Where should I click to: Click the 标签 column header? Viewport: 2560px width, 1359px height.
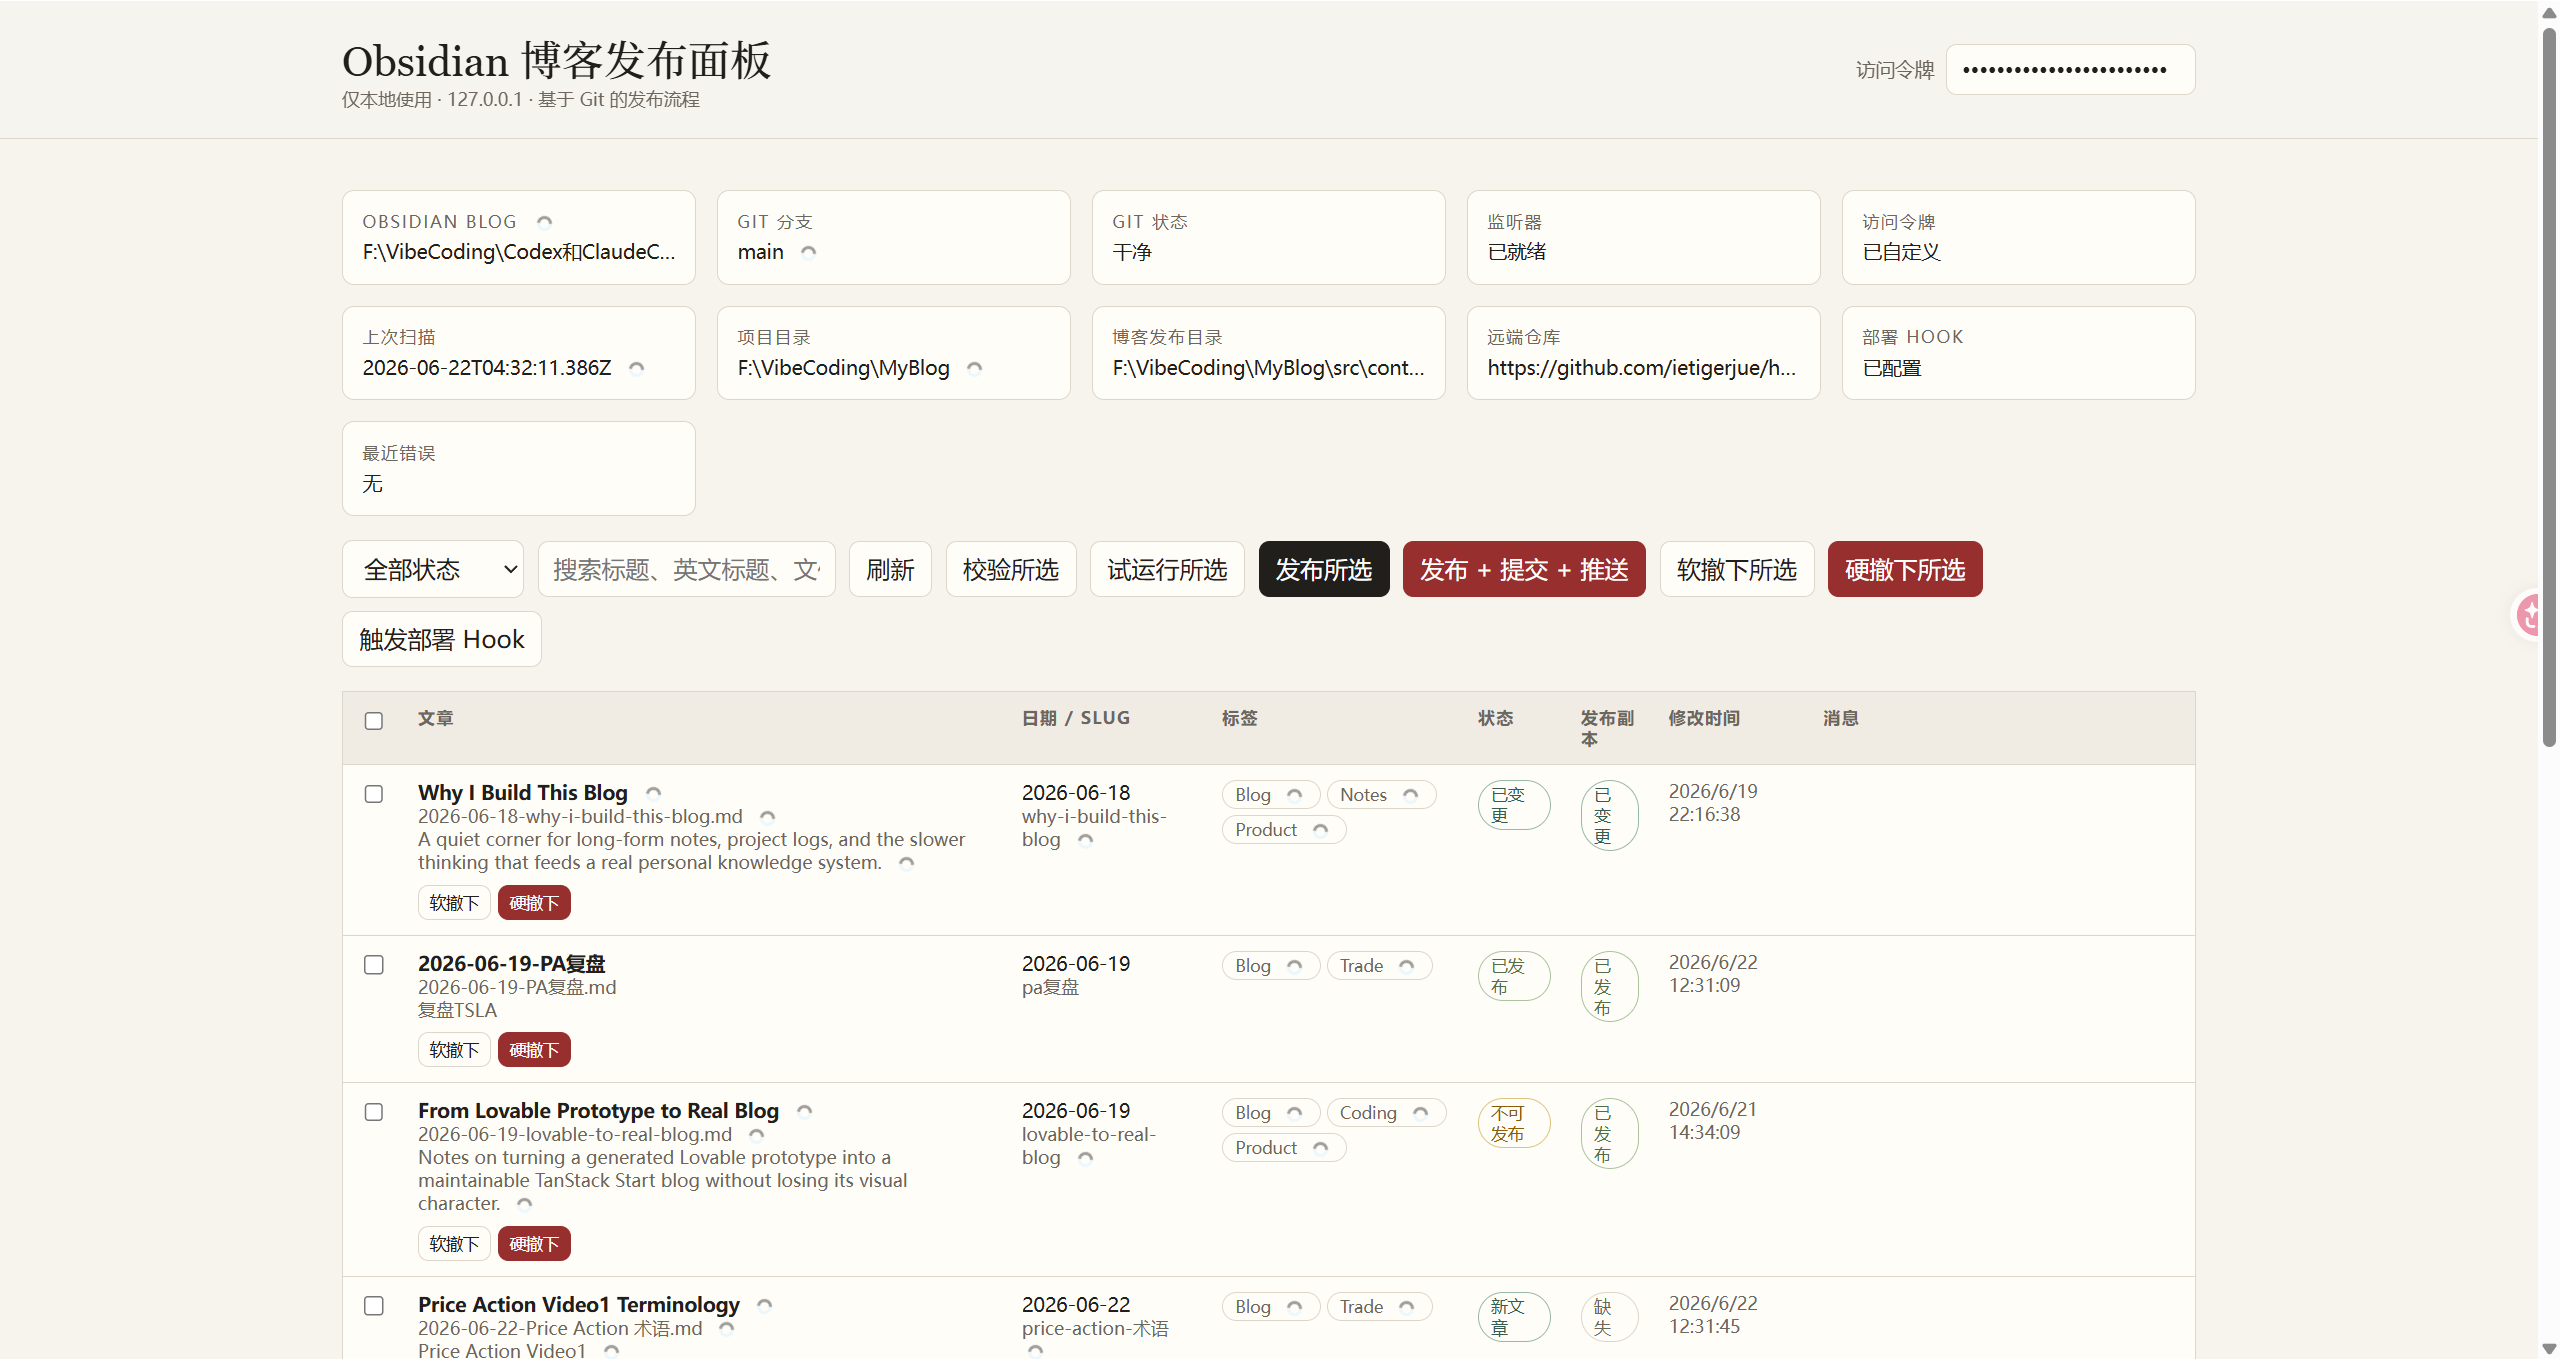pos(1240,719)
